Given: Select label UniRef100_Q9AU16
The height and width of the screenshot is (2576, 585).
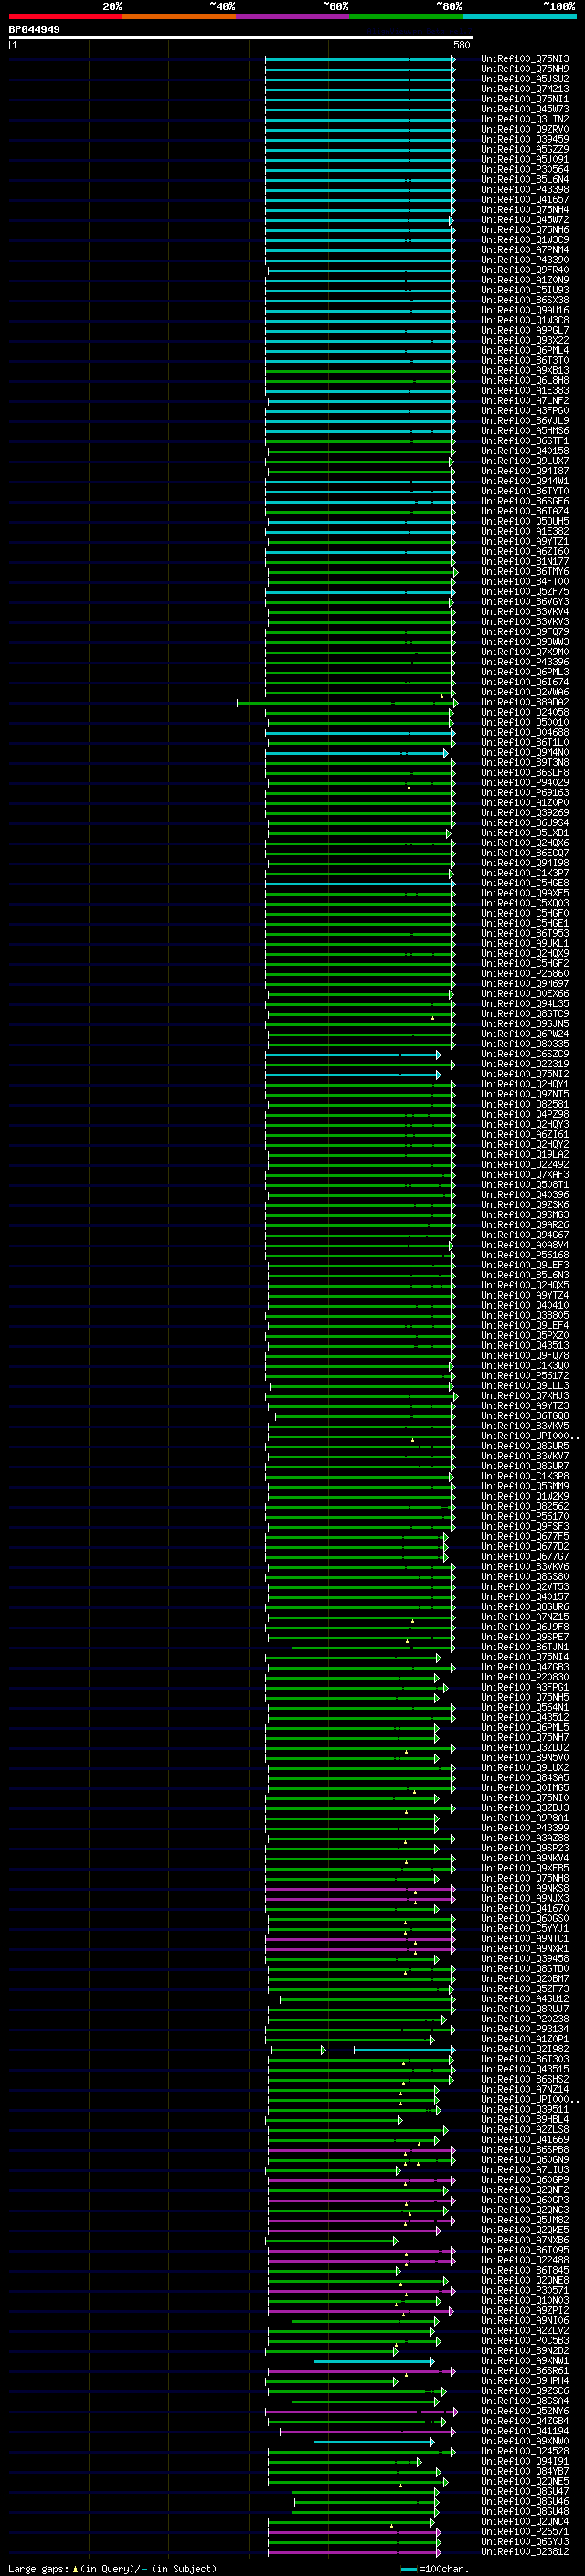Looking at the screenshot, I should click(525, 310).
